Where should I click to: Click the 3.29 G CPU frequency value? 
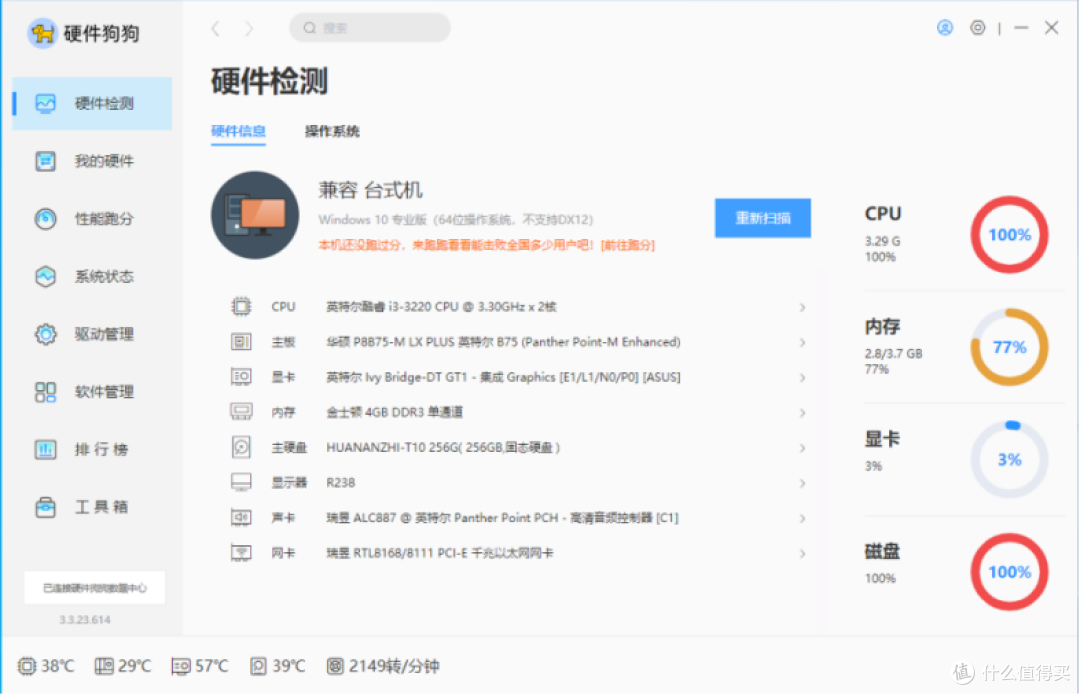[882, 241]
